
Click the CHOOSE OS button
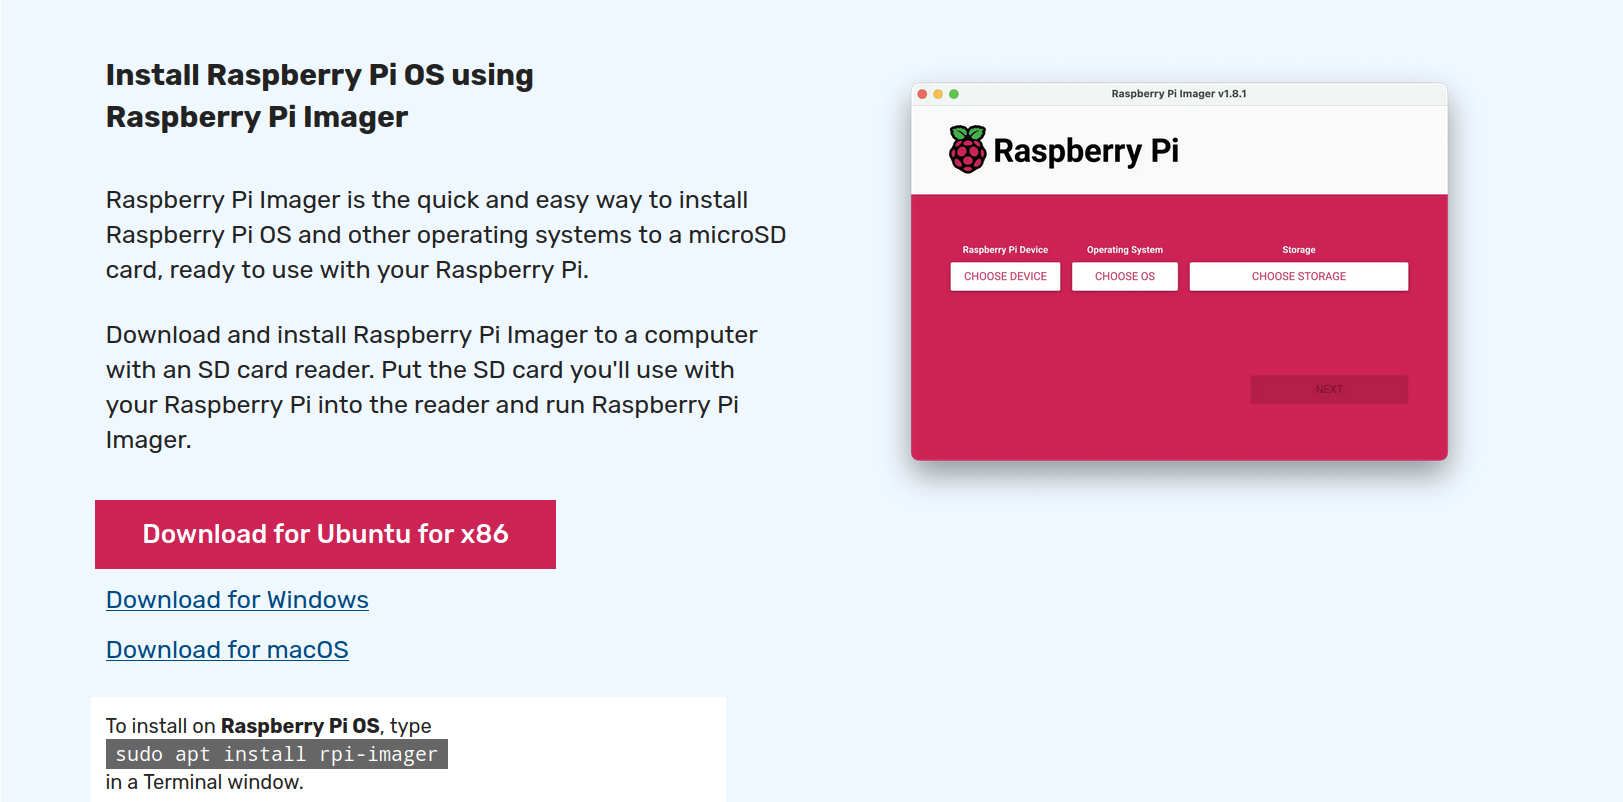[1125, 276]
